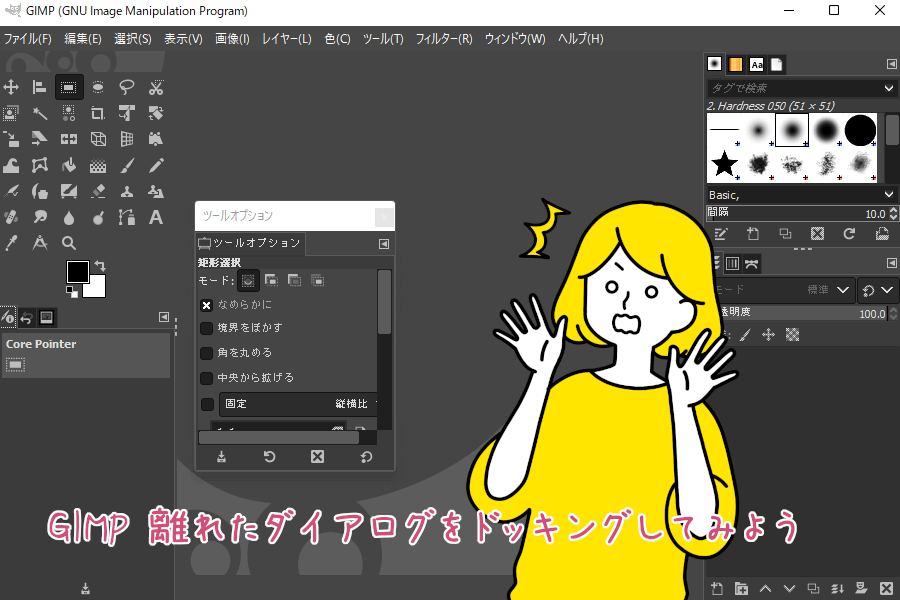Choose subtract from selection mode button
This screenshot has height=600, width=900.
[x=294, y=280]
